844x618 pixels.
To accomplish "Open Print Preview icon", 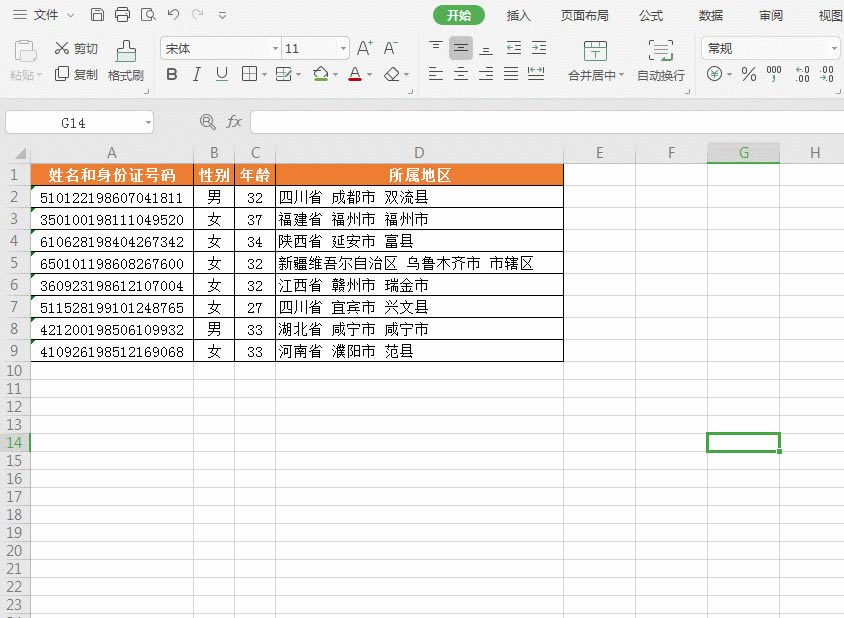I will pyautogui.click(x=148, y=15).
